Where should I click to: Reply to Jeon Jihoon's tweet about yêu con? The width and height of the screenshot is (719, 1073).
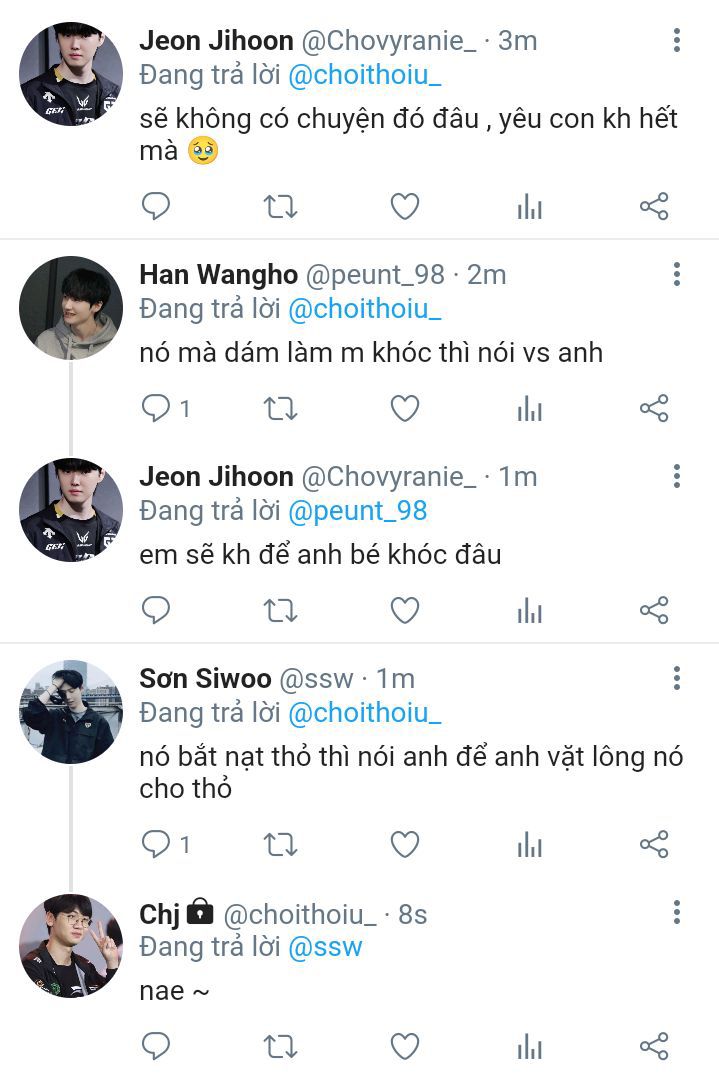pyautogui.click(x=155, y=207)
